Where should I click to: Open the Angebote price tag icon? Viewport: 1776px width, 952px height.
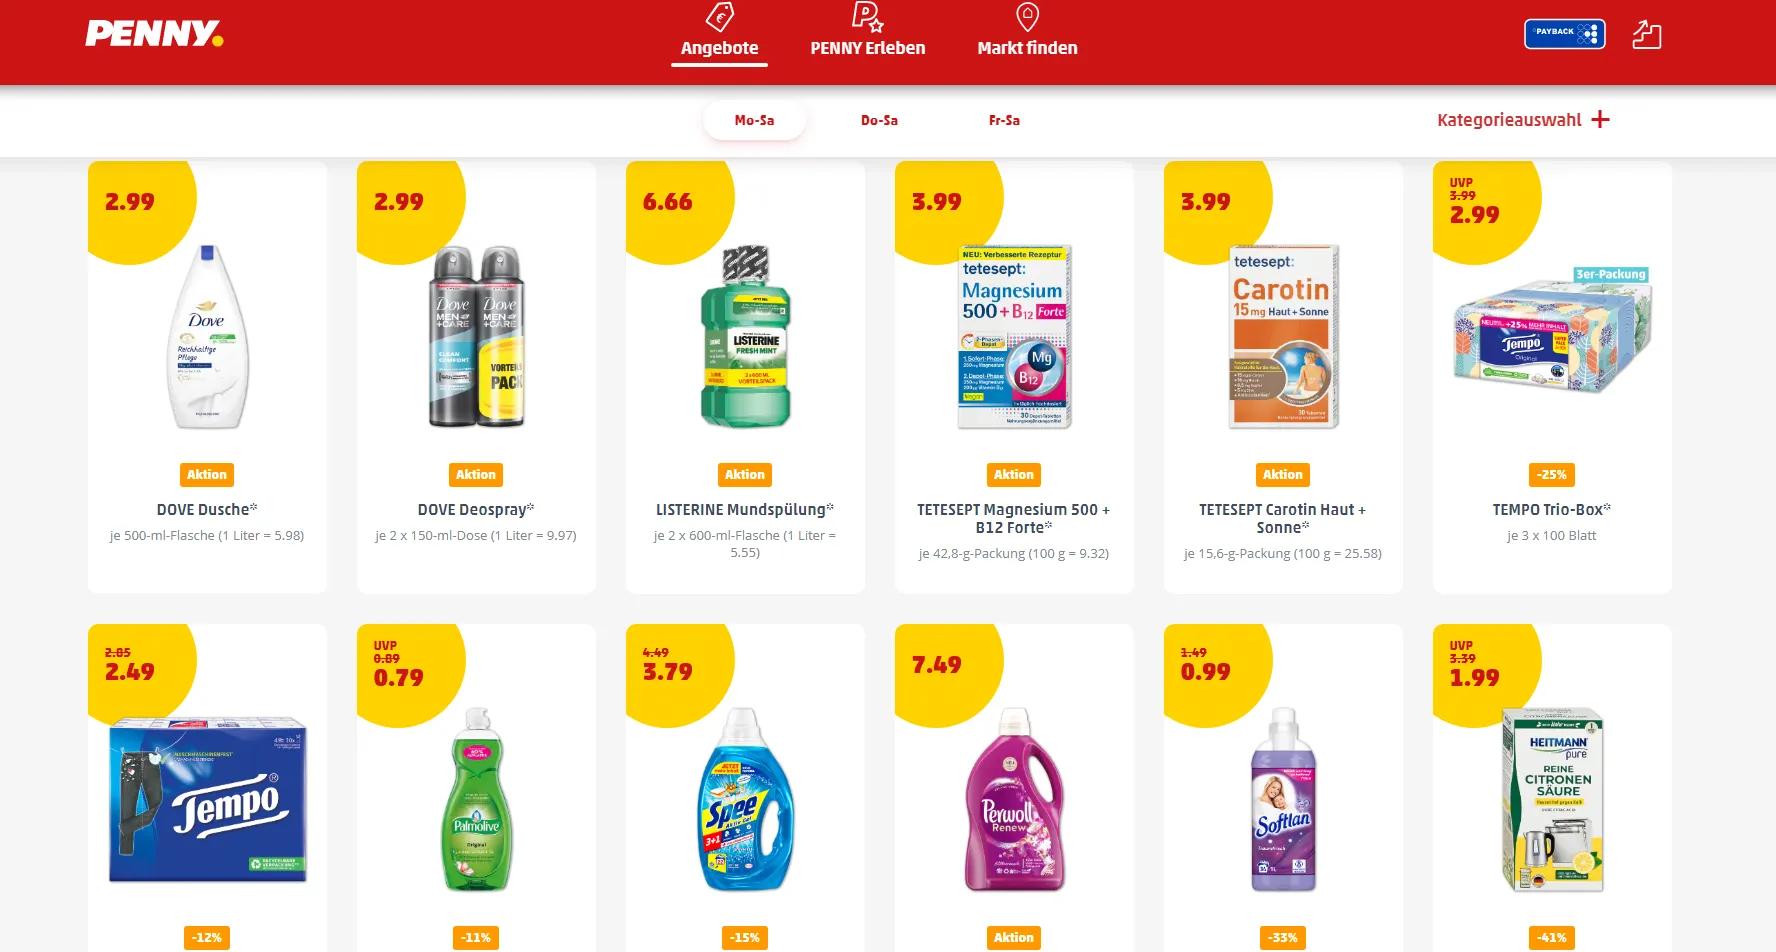(x=719, y=16)
